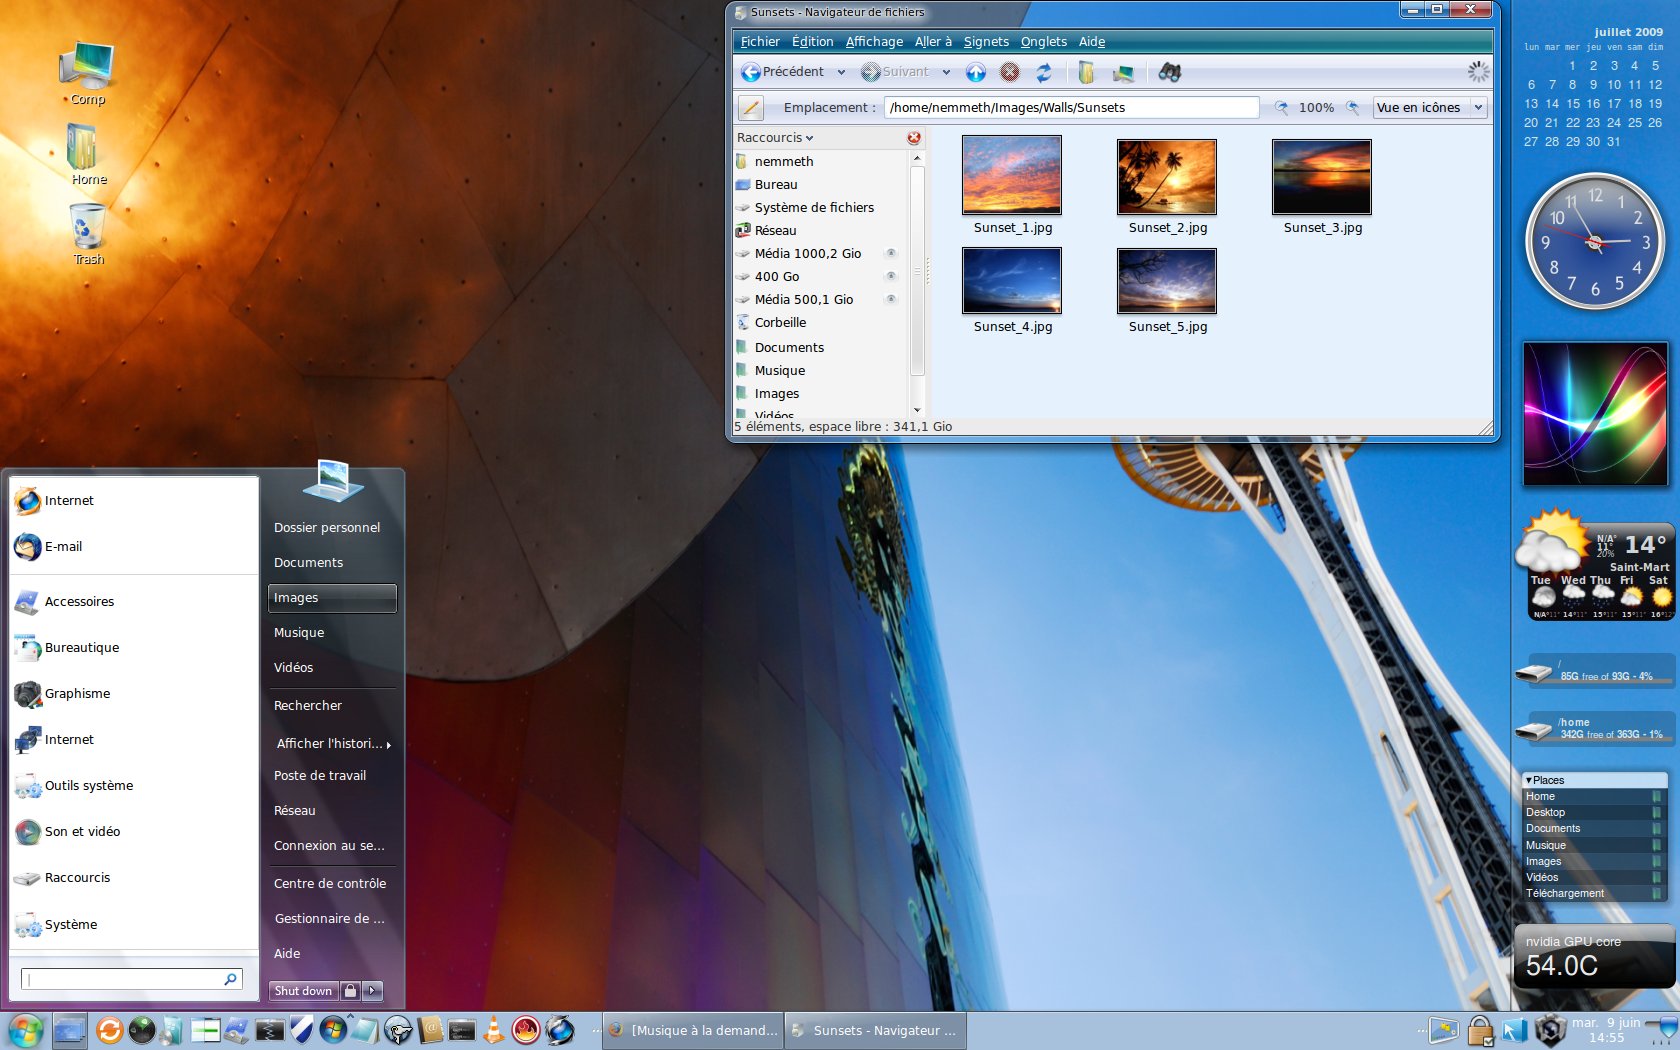Search files with the binoculars icon
The image size is (1680, 1050).
pos(1170,72)
